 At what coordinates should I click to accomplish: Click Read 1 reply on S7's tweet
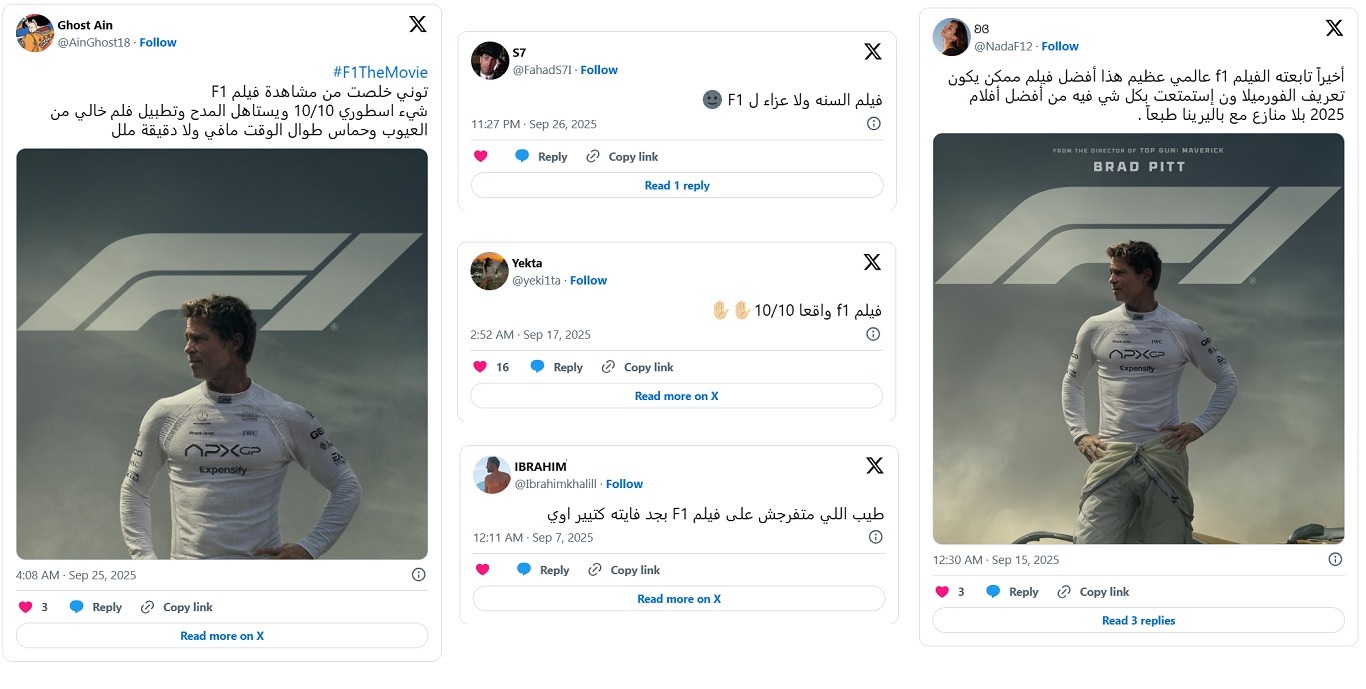click(677, 185)
